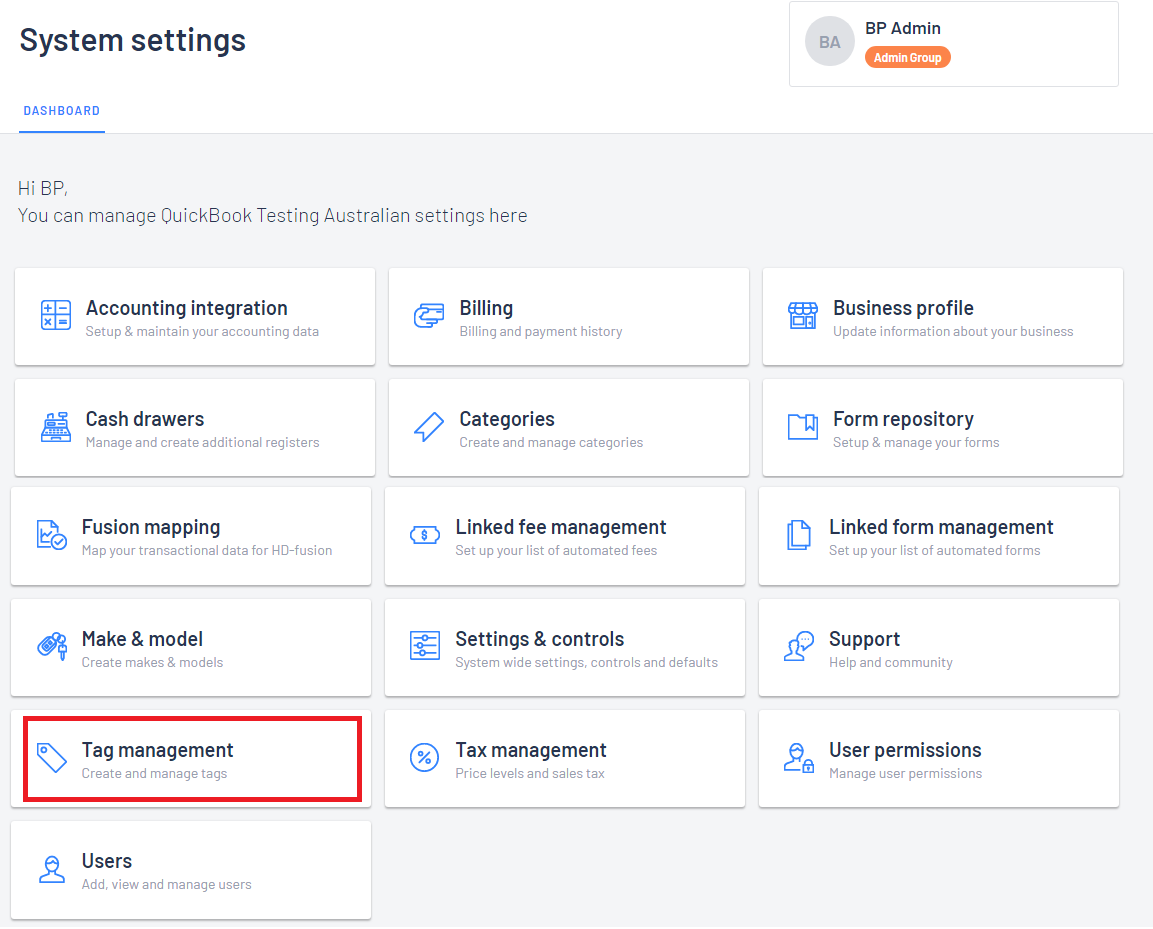Click the BP Admin user name
Image resolution: width=1153 pixels, height=929 pixels.
[x=903, y=28]
